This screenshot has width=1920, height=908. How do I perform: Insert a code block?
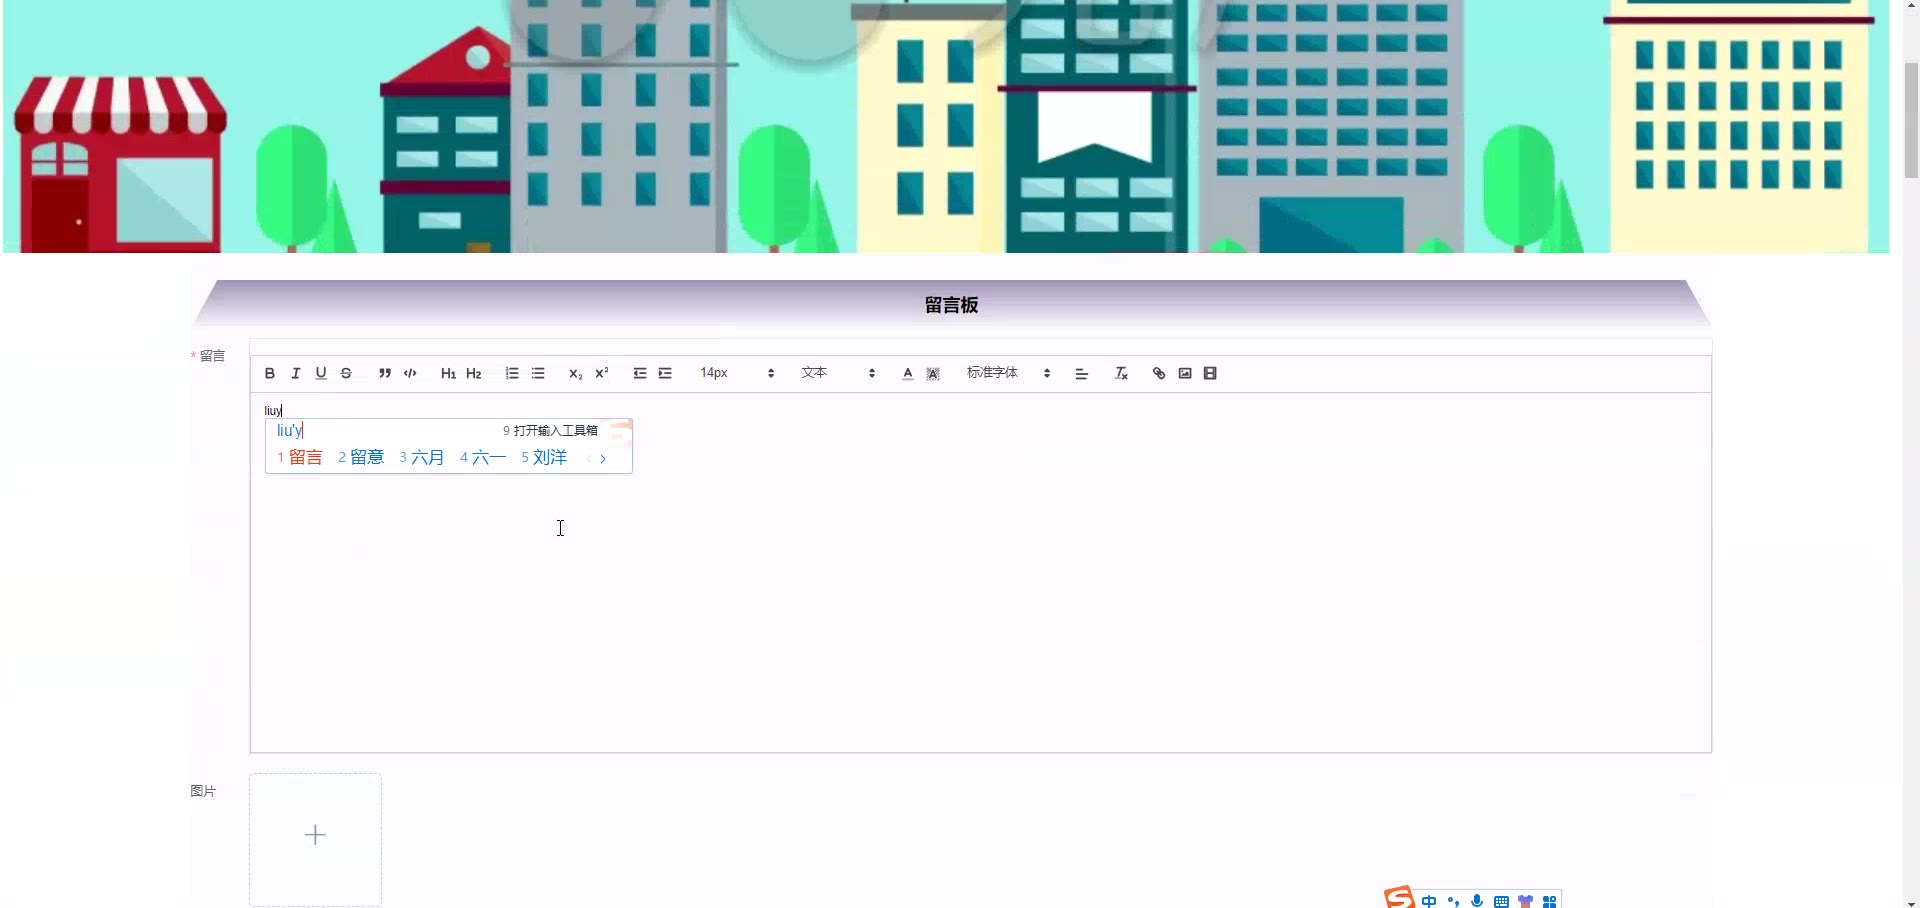pyautogui.click(x=410, y=373)
